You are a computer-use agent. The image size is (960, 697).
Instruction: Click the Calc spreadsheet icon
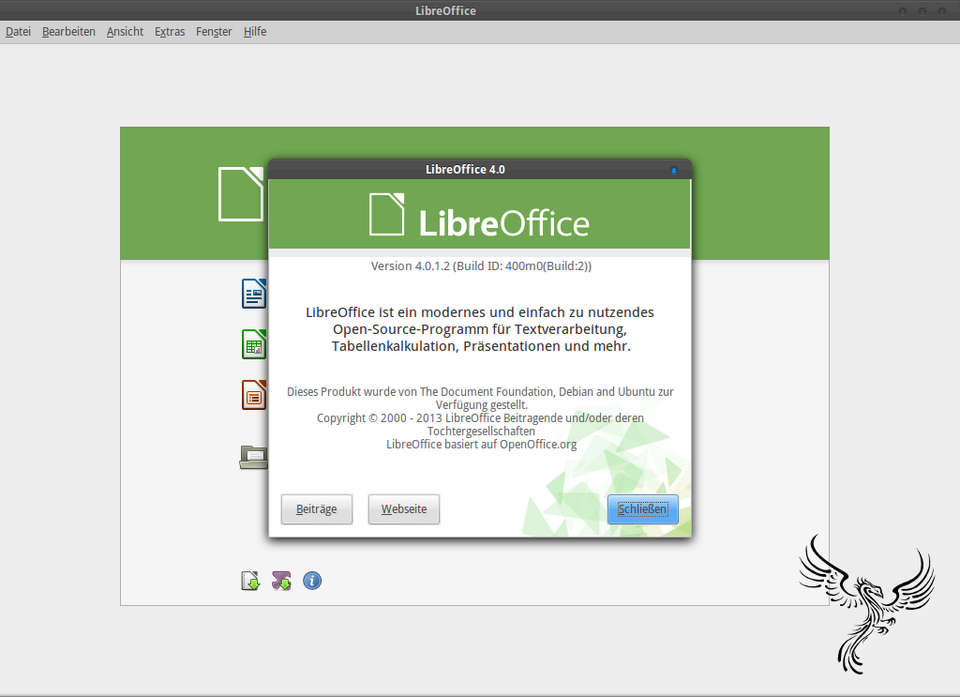(253, 344)
